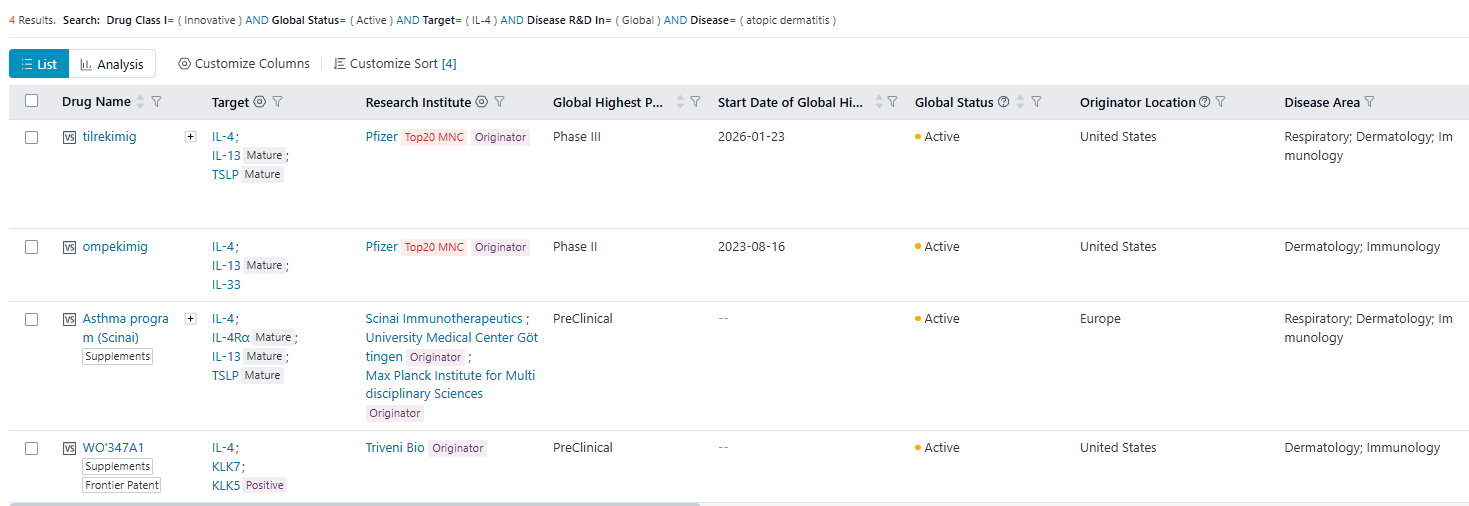Click the VS compare icon beside tilrekimig
The width and height of the screenshot is (1469, 506).
coord(69,137)
